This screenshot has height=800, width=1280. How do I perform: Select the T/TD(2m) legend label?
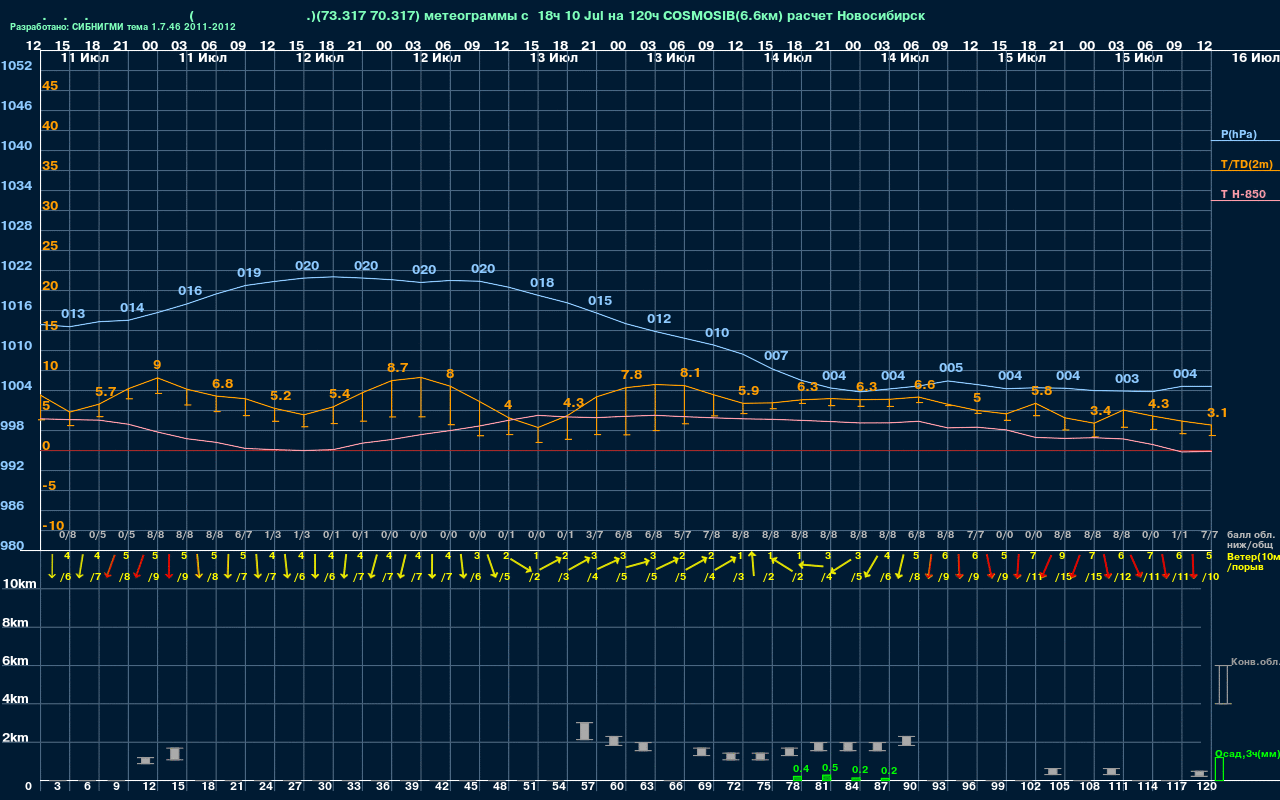coord(1246,164)
